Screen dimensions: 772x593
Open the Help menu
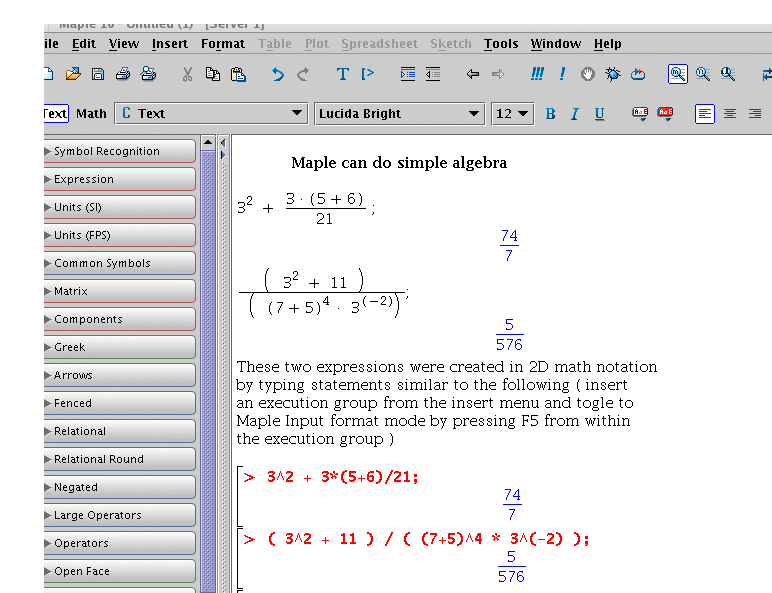coord(608,44)
